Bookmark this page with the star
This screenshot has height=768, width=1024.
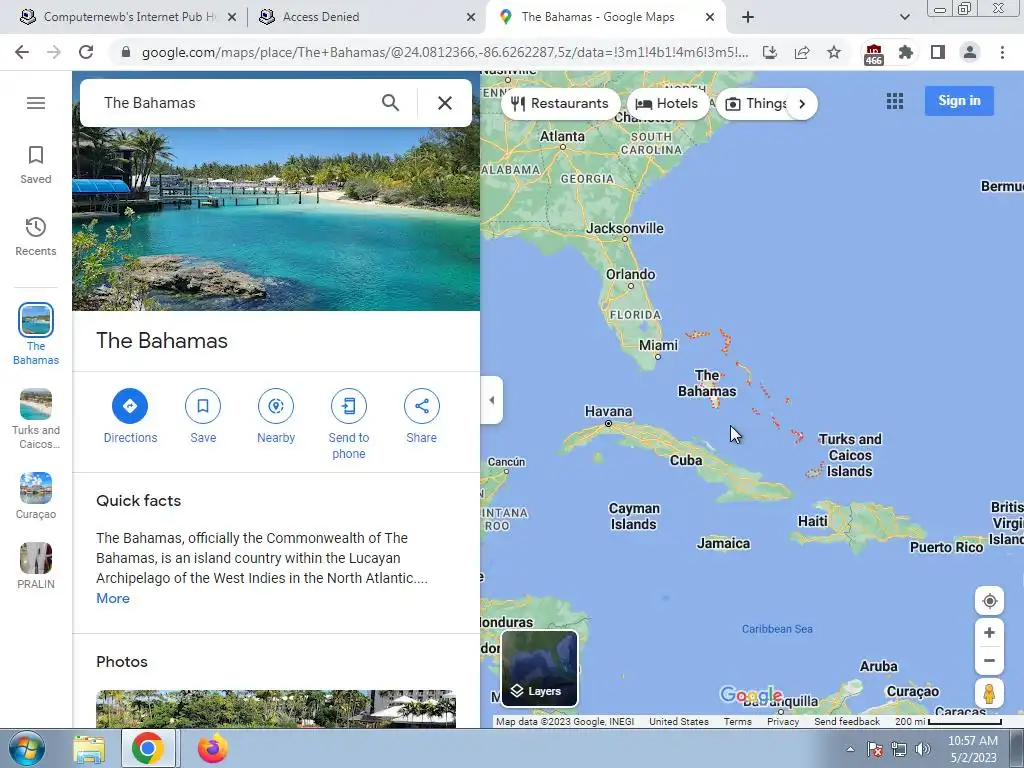click(x=834, y=52)
